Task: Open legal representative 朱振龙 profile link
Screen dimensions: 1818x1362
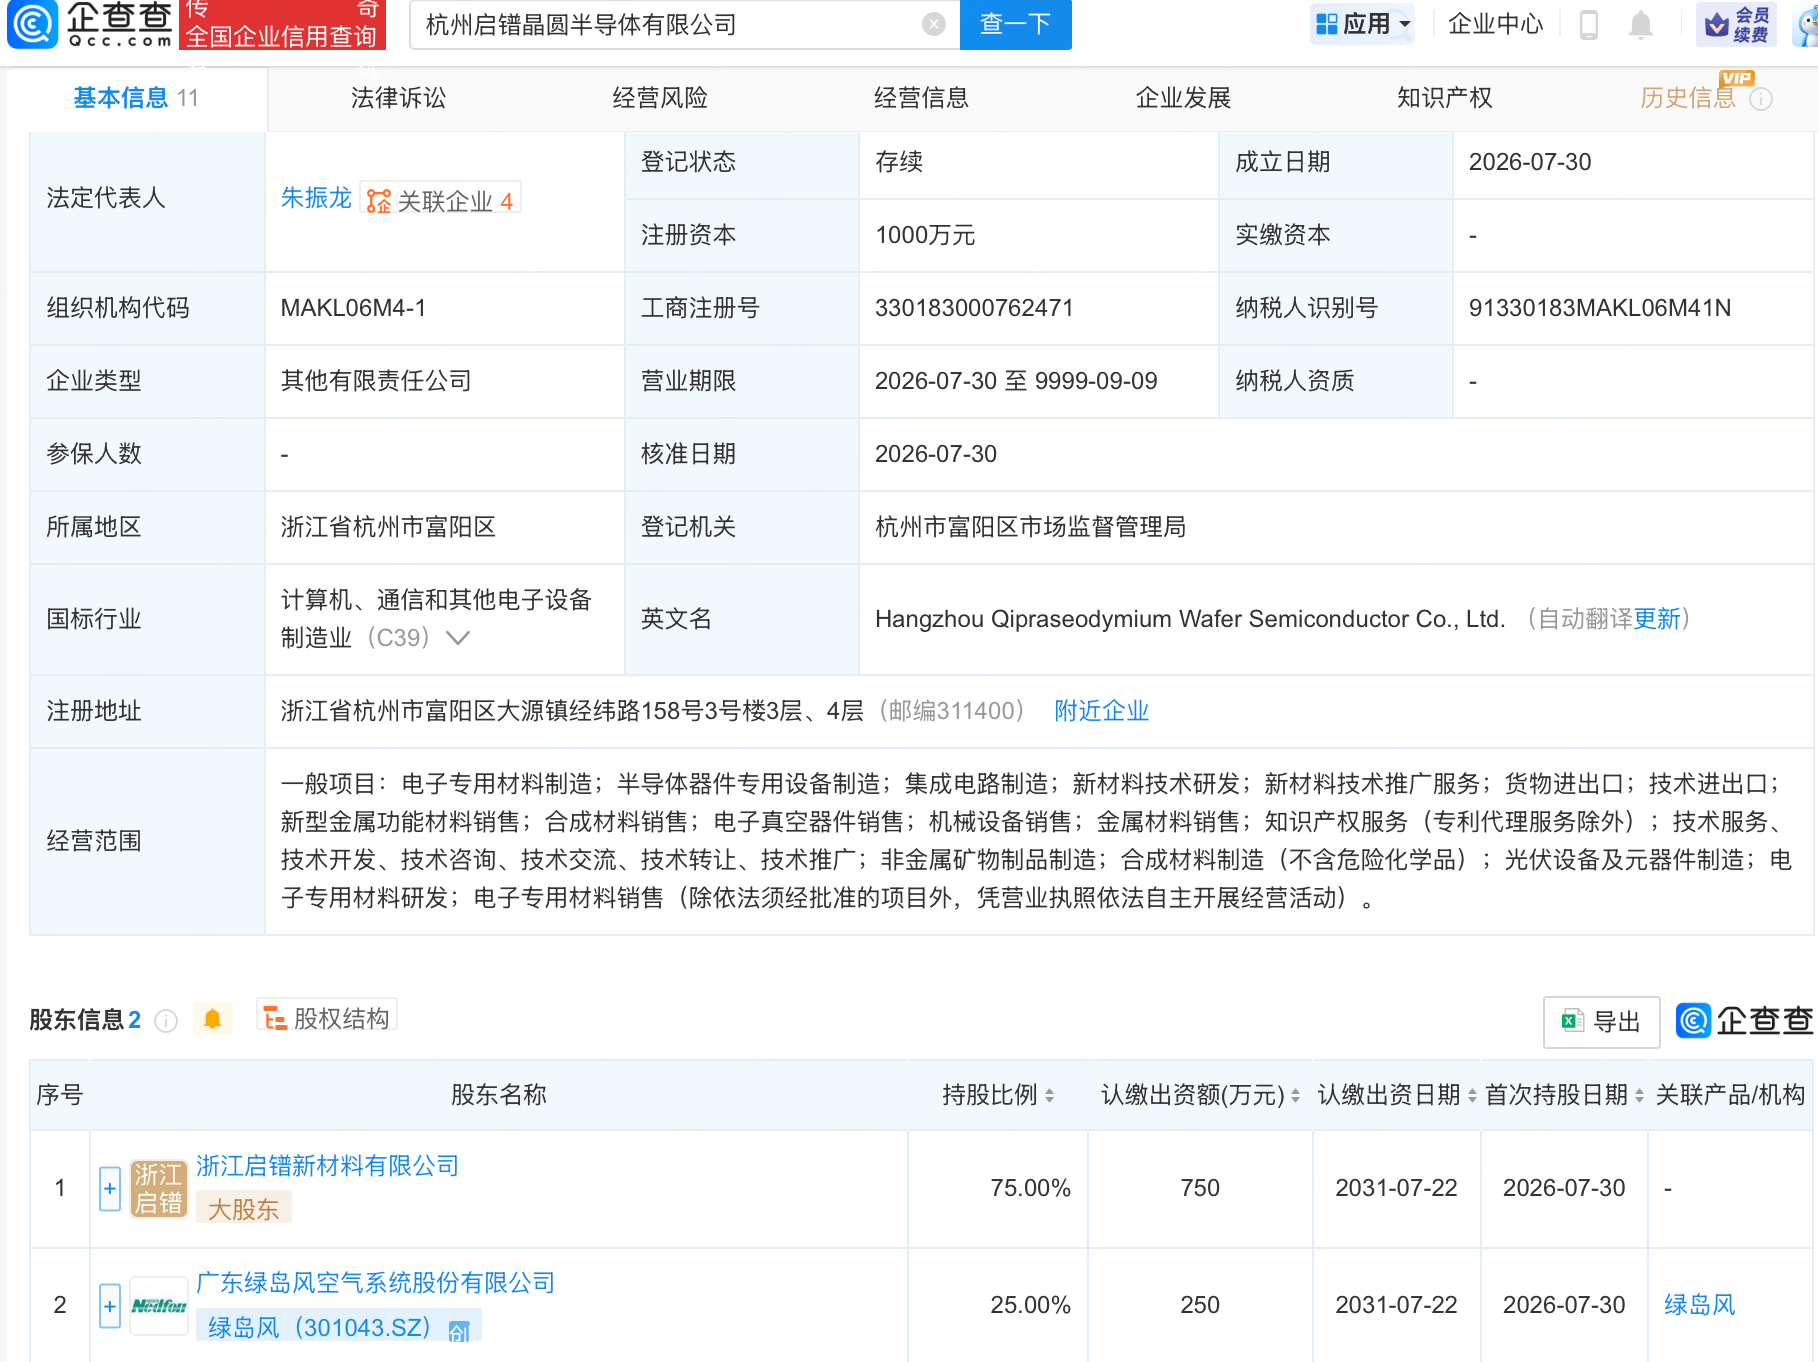Action: (316, 198)
